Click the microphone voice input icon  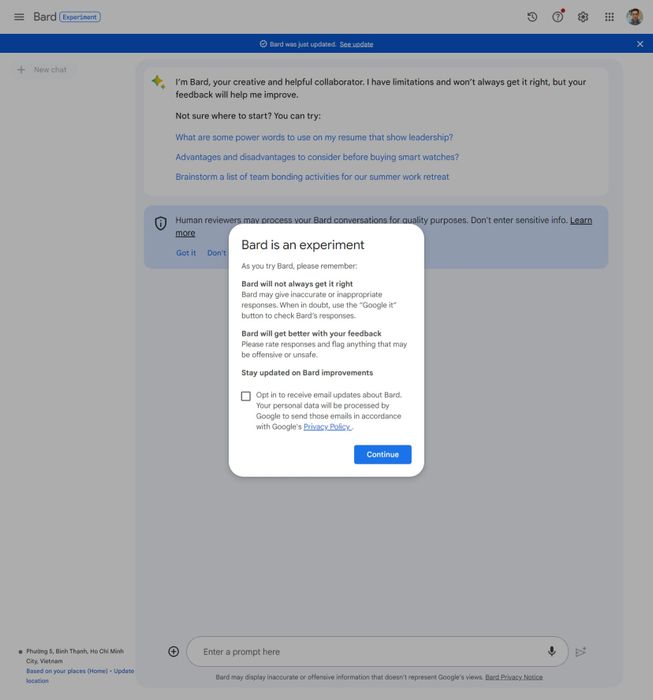point(552,651)
